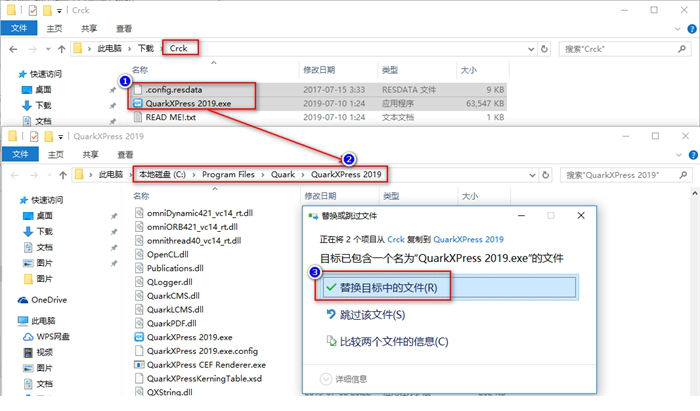Click the Crck source link in the dialog
700x411 pixels.
[396, 239]
